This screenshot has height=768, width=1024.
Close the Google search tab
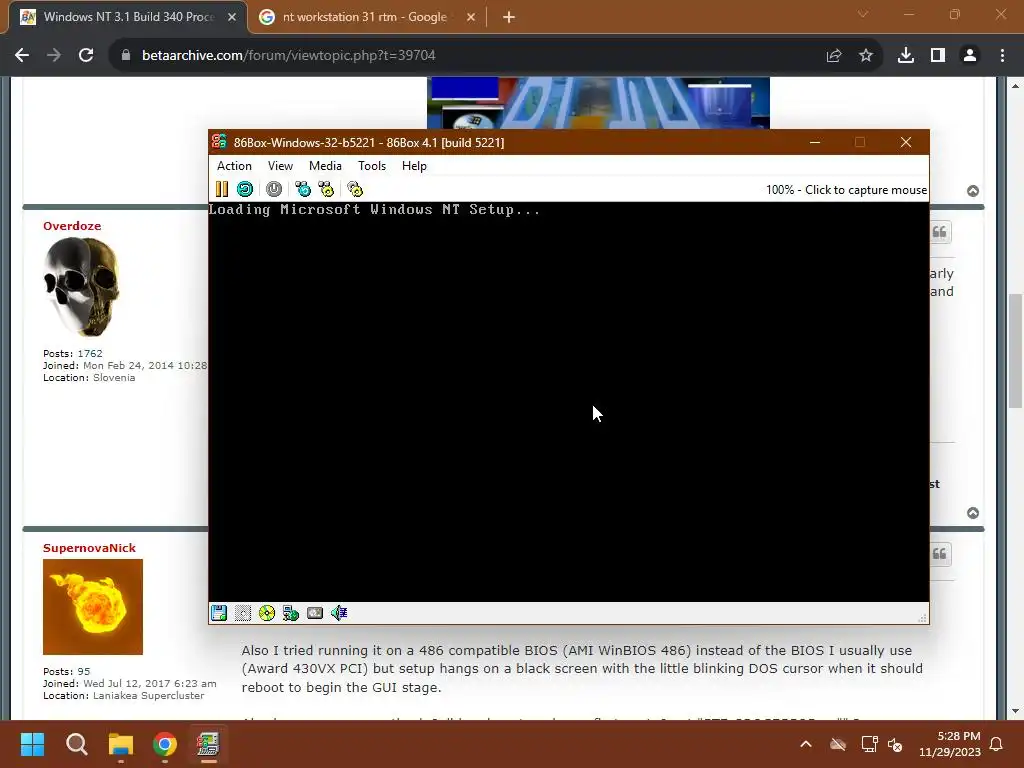point(471,17)
